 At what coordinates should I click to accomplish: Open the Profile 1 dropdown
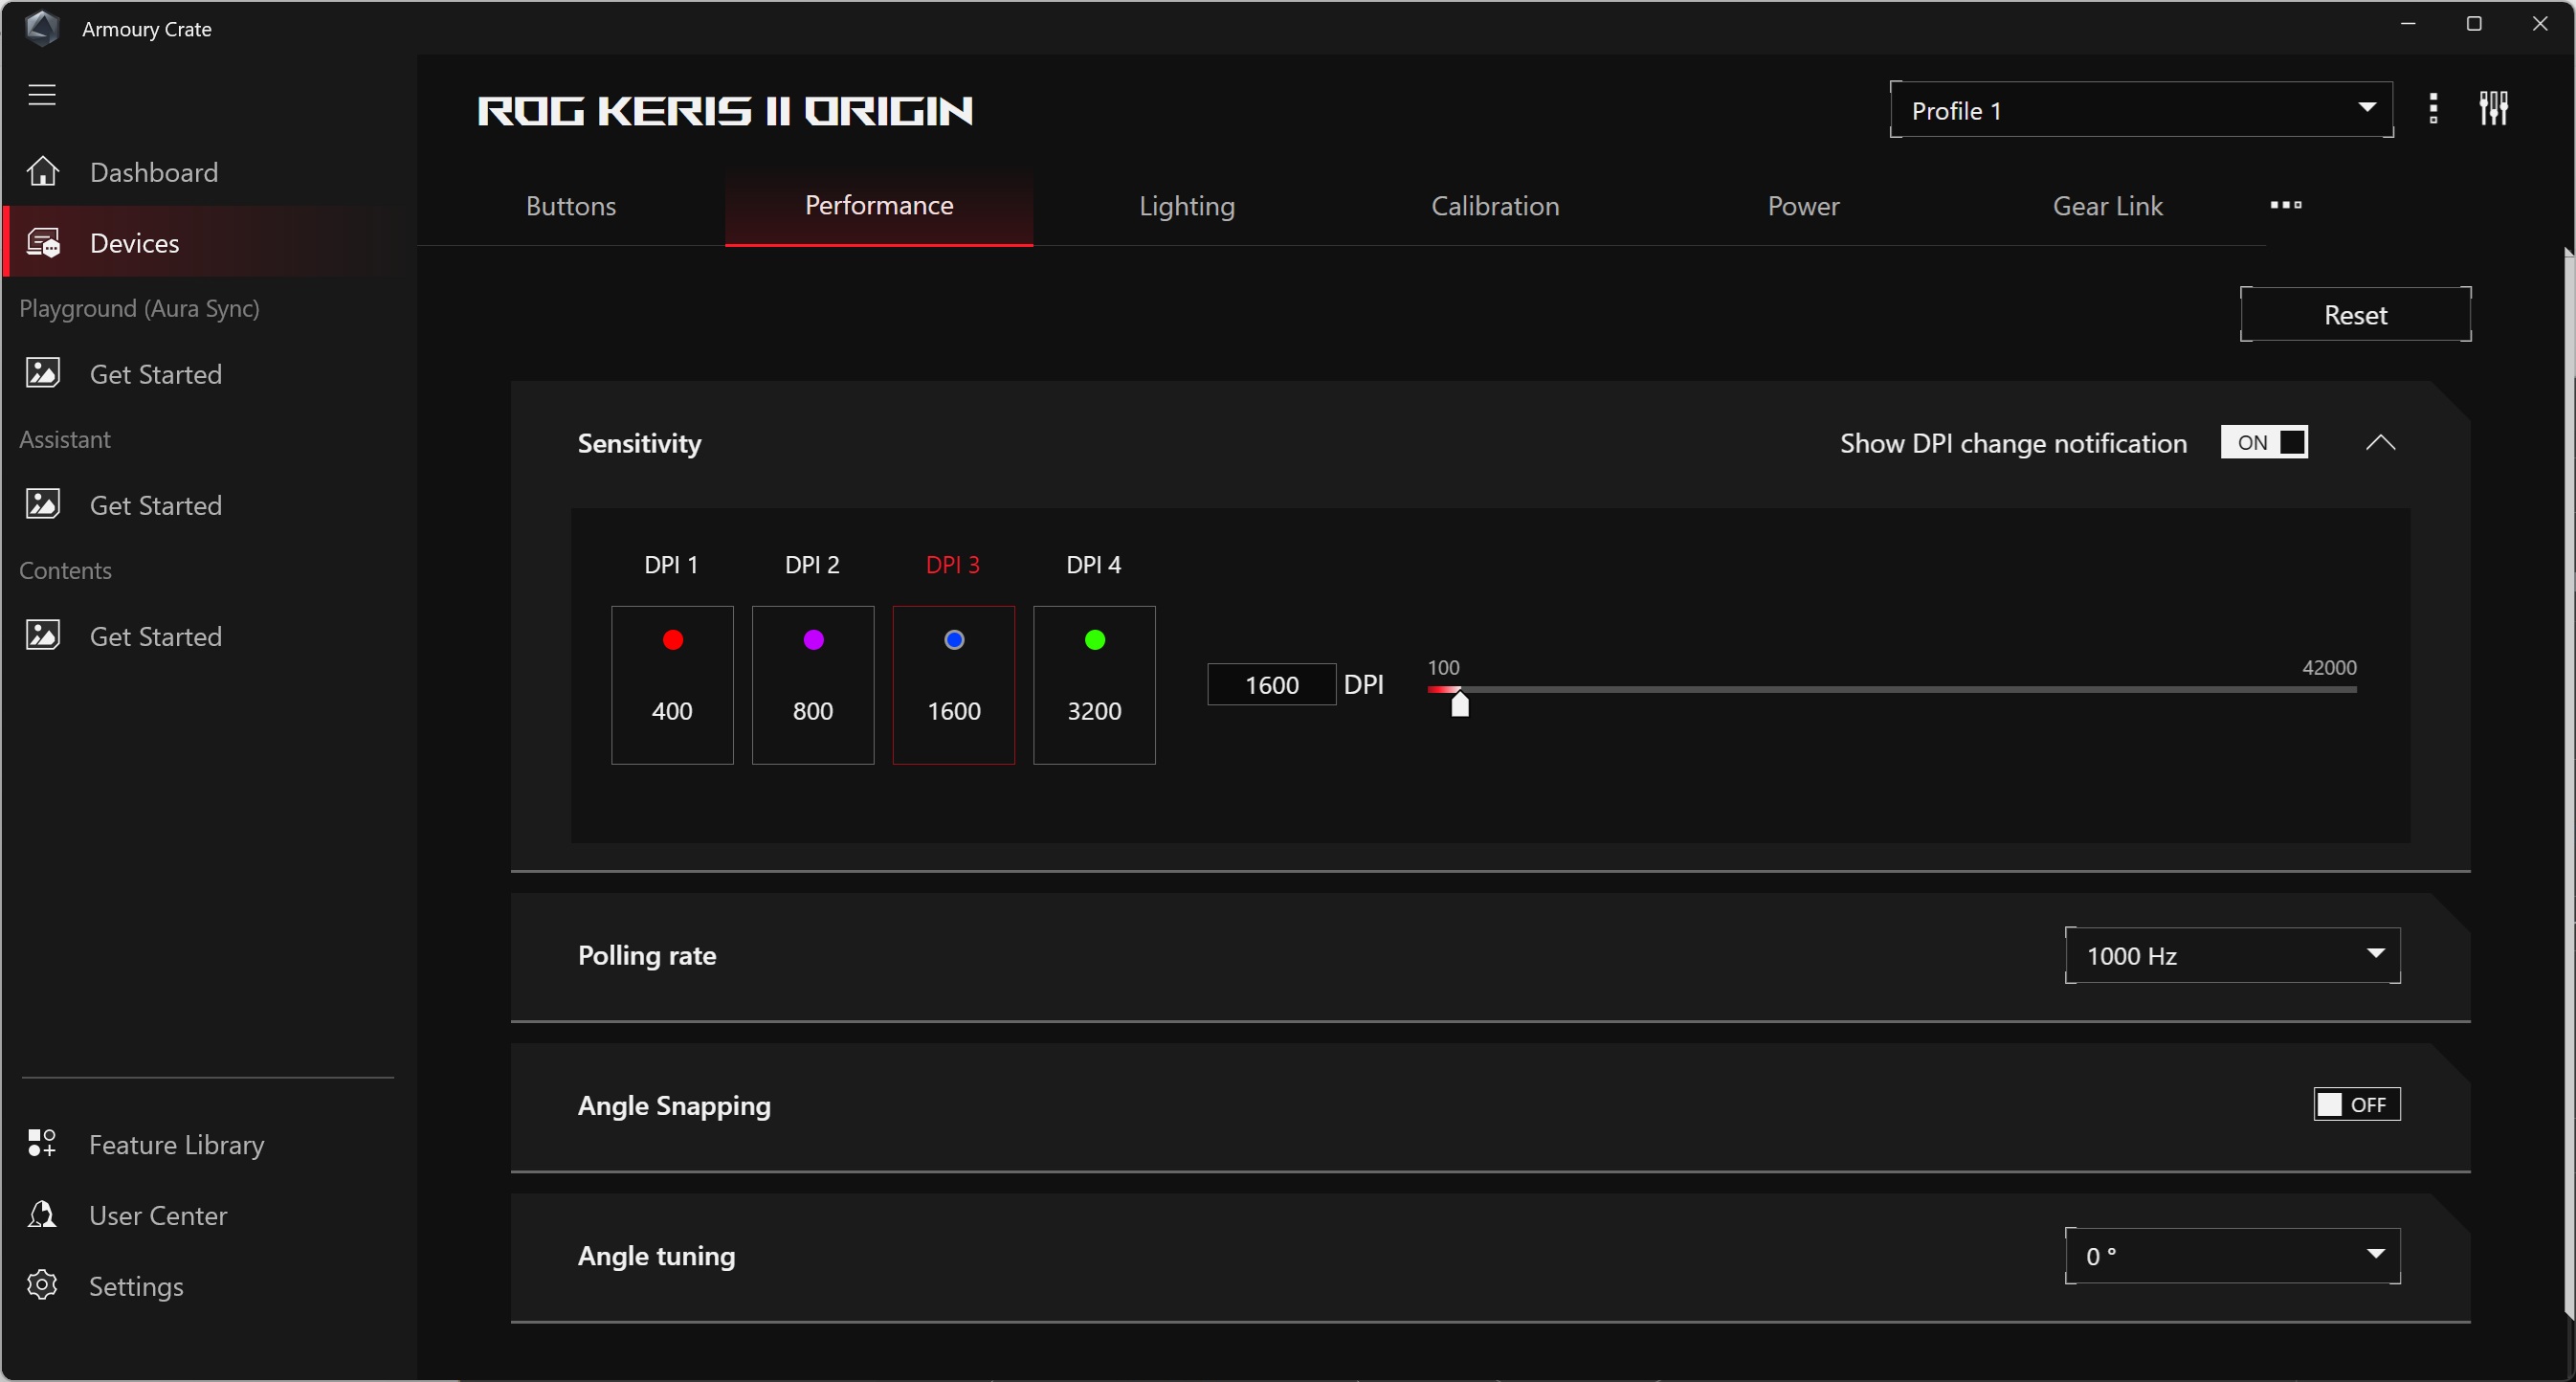pos(2141,109)
